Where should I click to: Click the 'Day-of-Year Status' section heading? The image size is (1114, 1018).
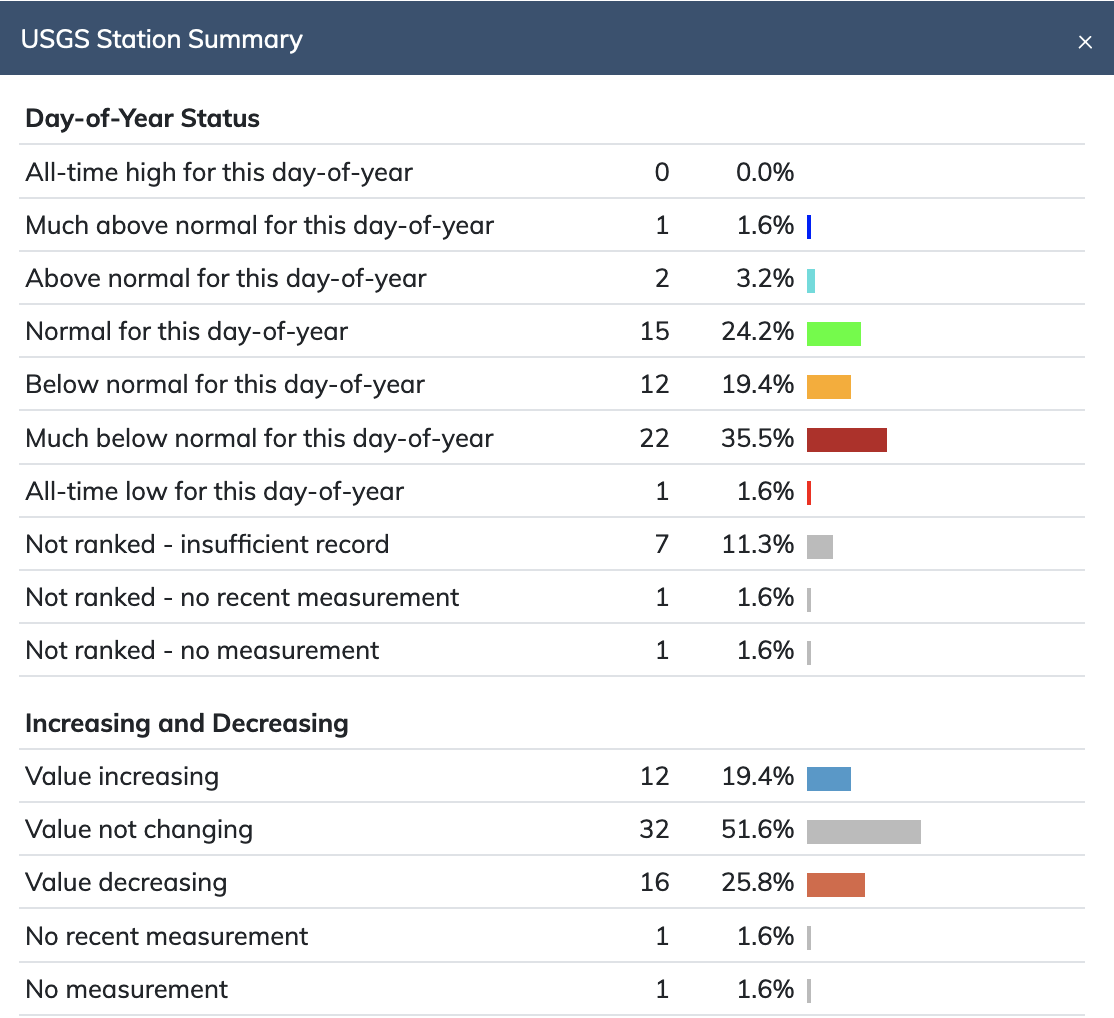(x=142, y=118)
